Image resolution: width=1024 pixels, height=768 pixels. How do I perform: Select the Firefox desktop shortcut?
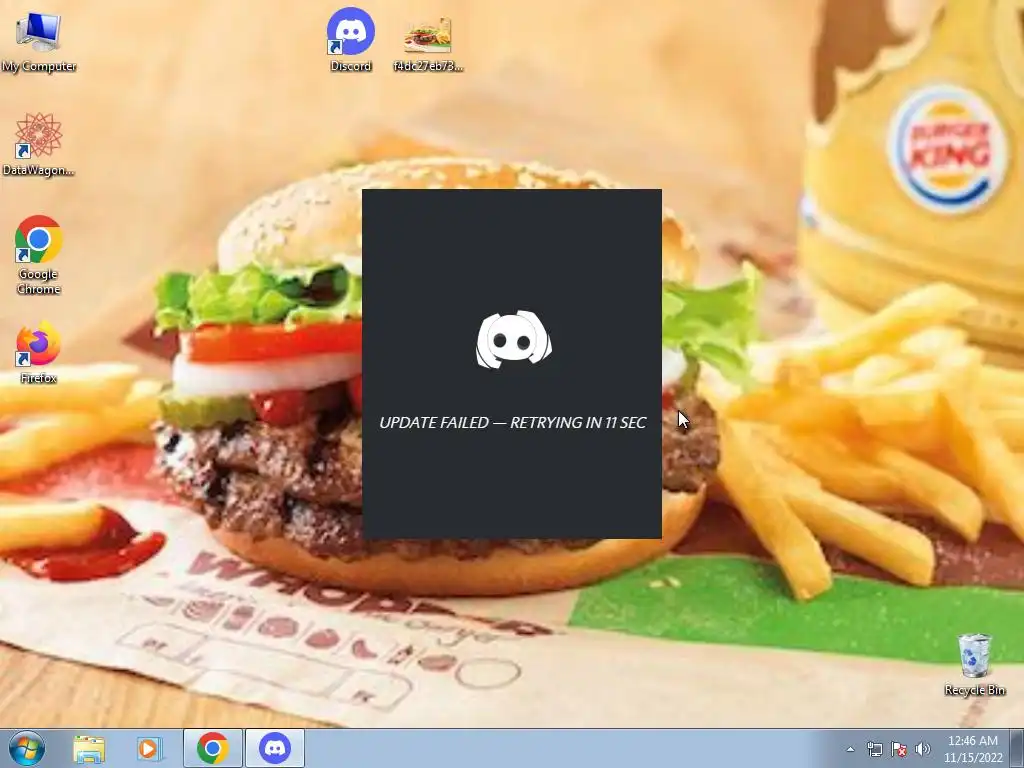[x=39, y=352]
